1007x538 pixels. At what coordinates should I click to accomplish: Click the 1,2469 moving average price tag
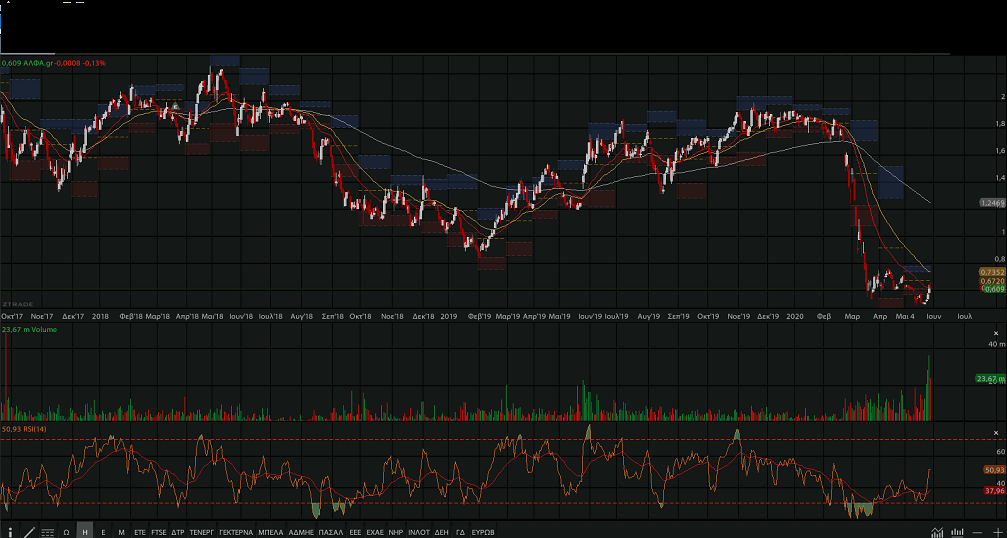(990, 203)
